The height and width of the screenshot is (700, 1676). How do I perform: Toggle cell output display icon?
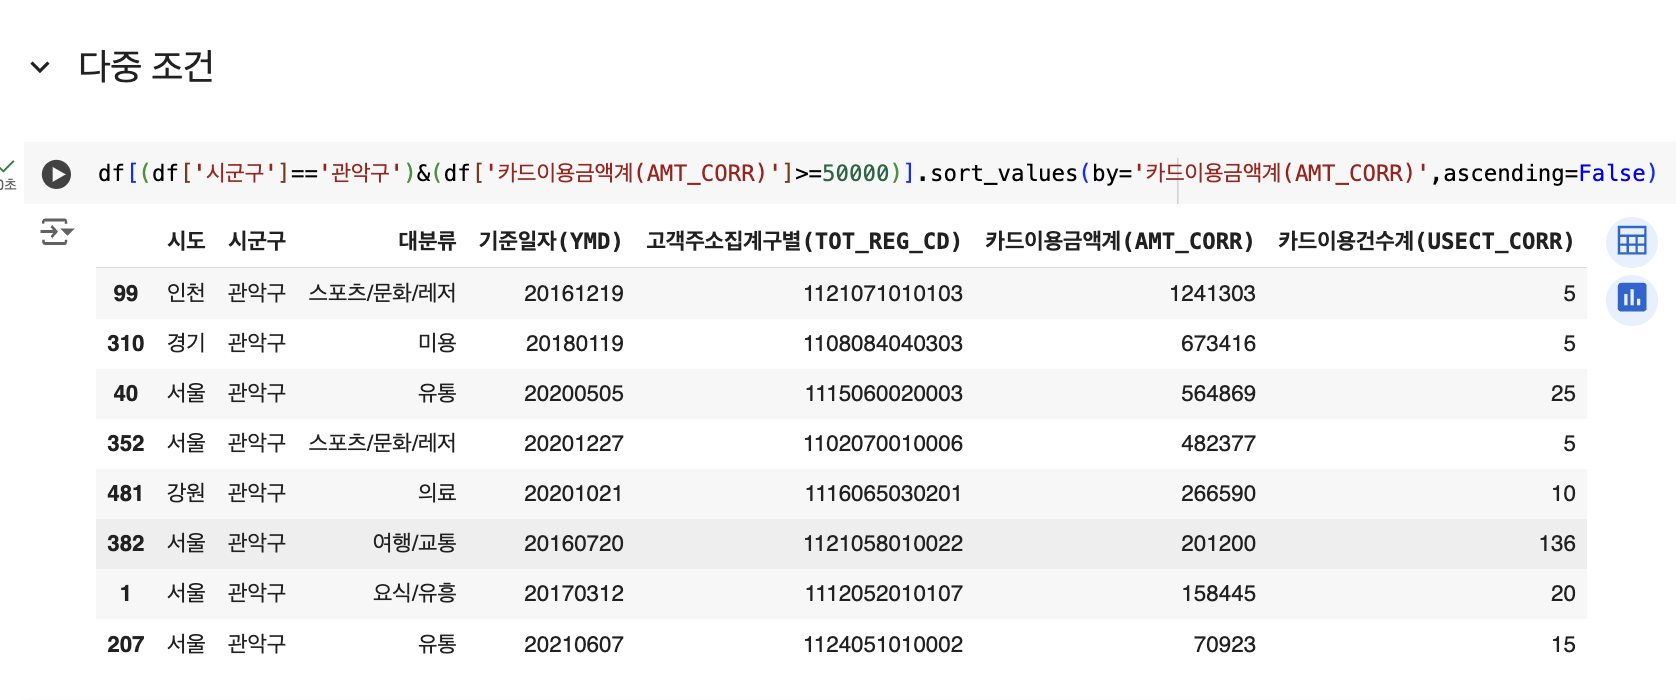56,232
